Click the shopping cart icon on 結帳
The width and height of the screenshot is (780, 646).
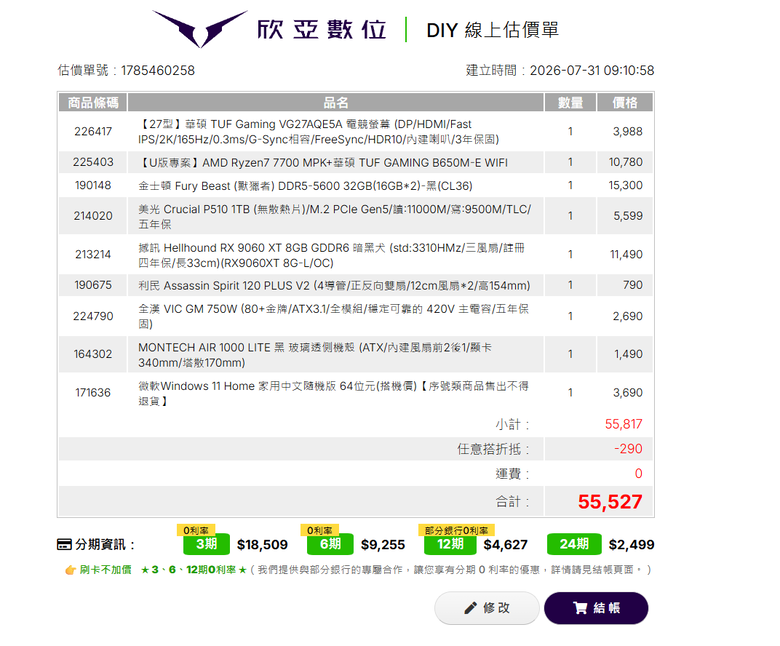[x=580, y=608]
